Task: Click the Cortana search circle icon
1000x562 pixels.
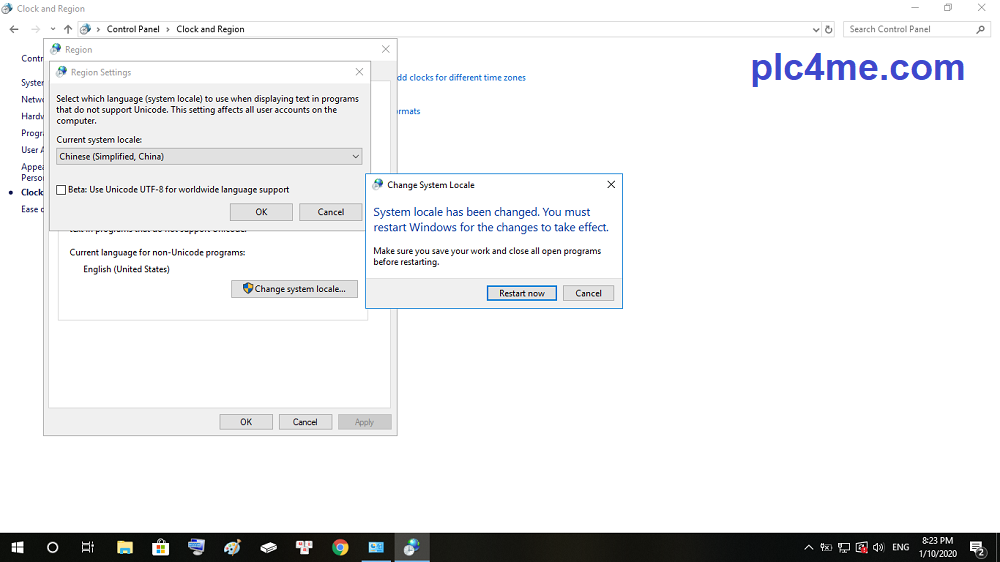Action: coord(53,547)
